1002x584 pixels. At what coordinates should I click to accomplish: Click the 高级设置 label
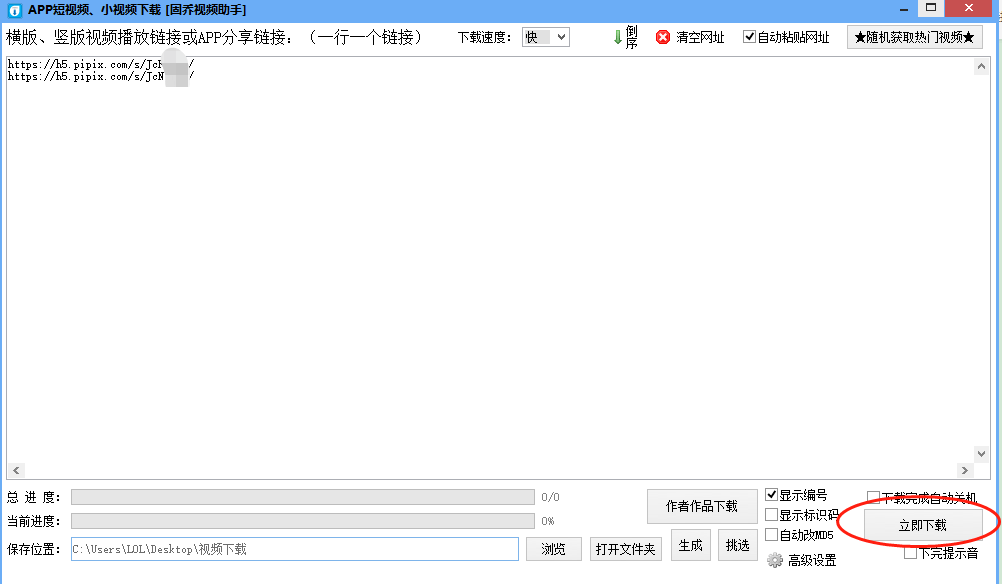(812, 560)
